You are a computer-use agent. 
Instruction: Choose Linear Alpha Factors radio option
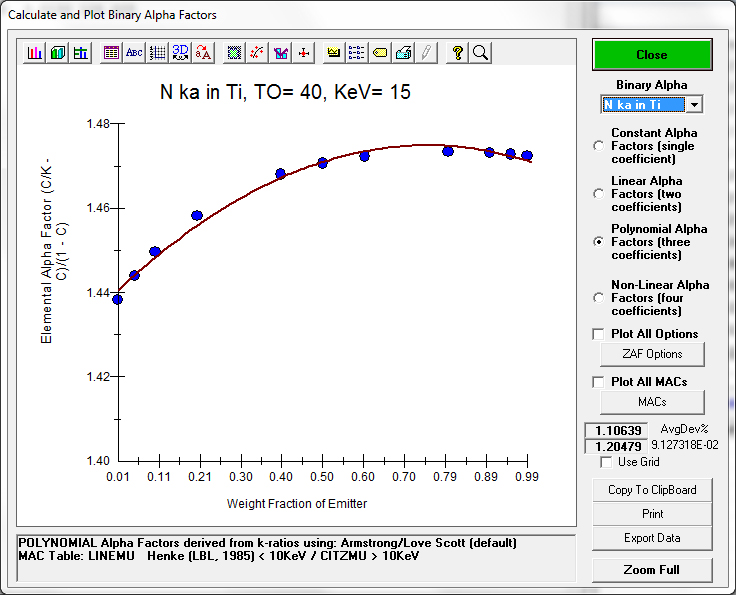[x=599, y=194]
